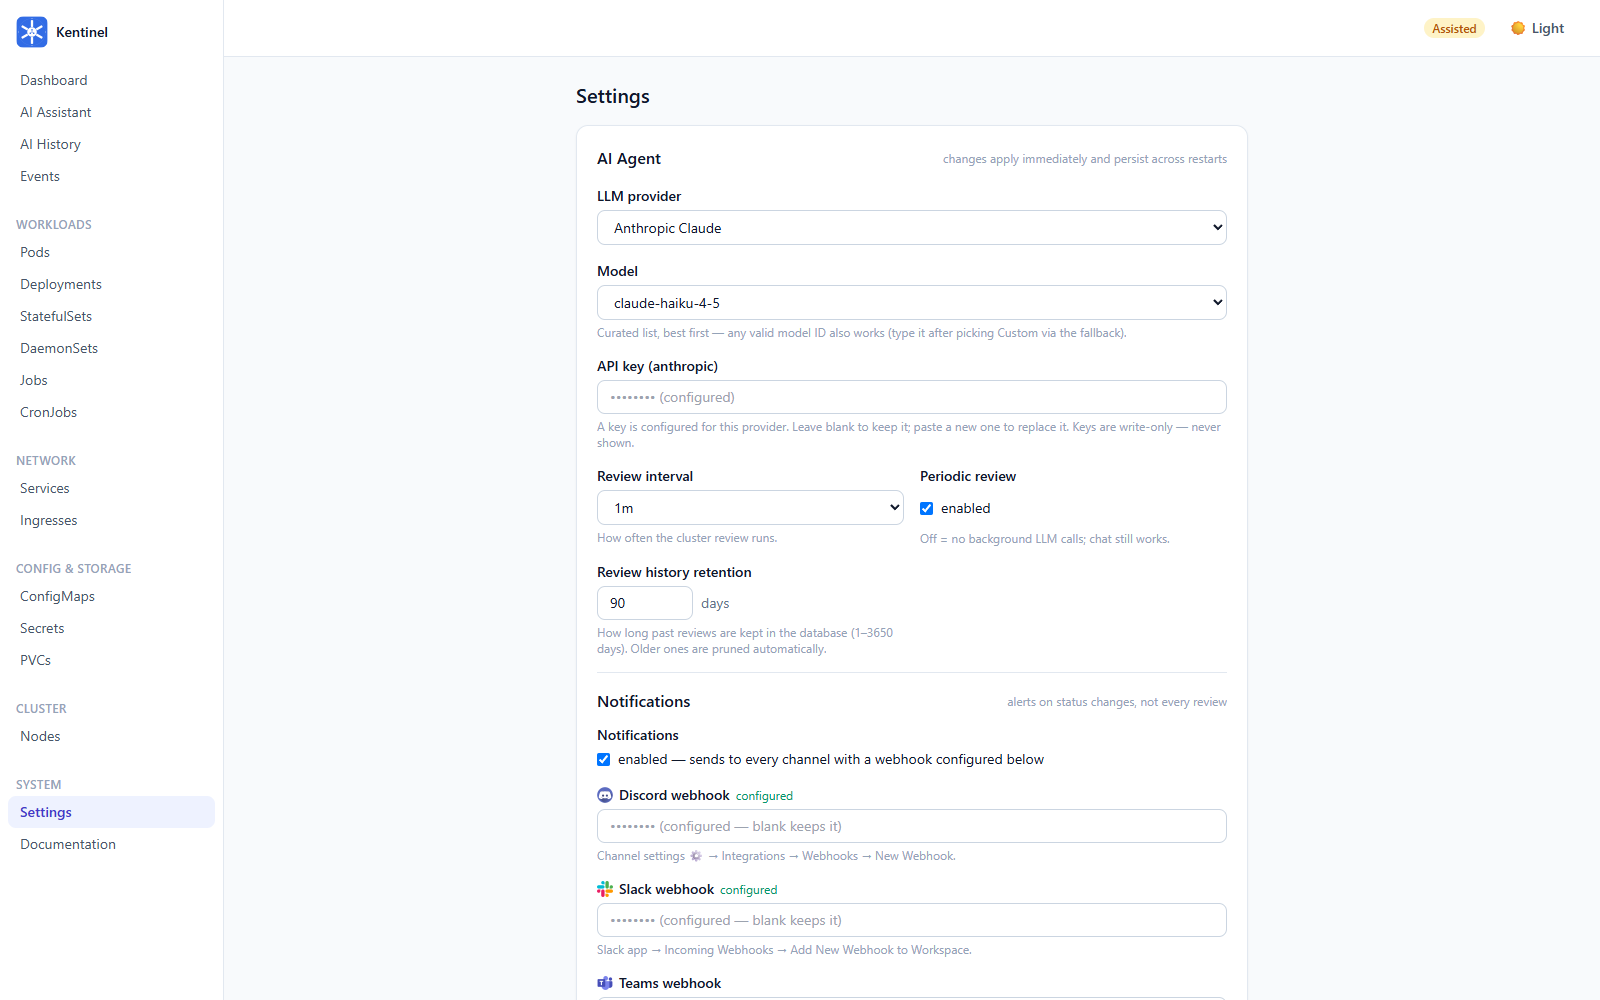Open PVCs in the sidebar
The width and height of the screenshot is (1600, 1000).
(x=111, y=660)
